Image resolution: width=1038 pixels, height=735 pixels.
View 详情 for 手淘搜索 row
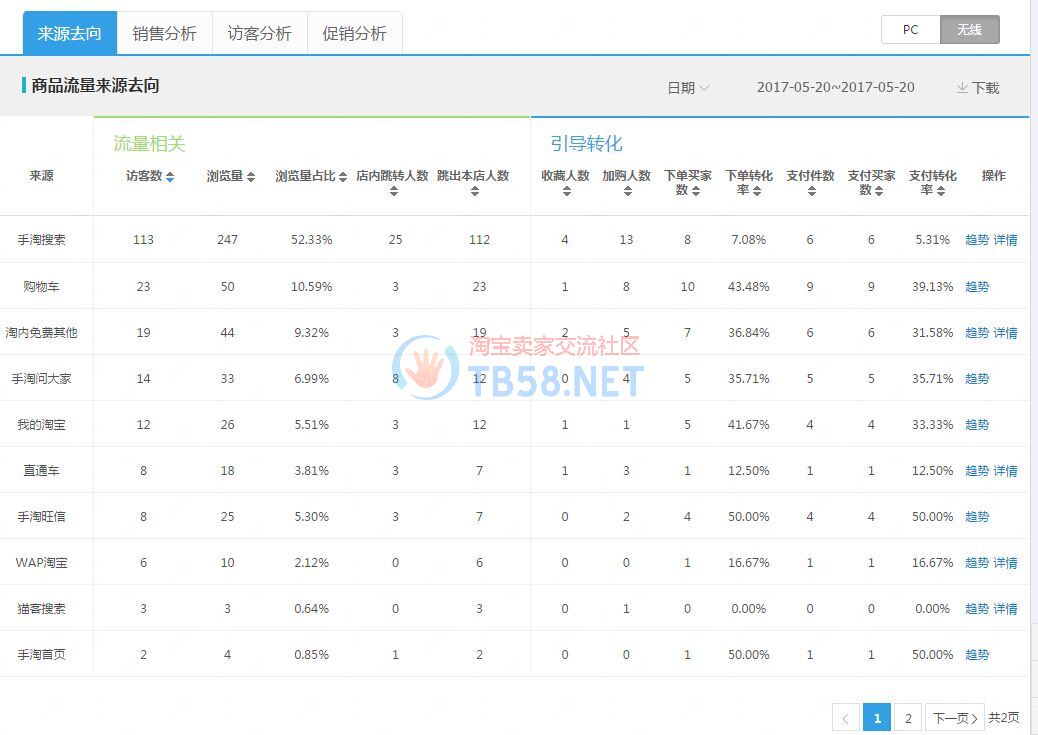[1005, 240]
